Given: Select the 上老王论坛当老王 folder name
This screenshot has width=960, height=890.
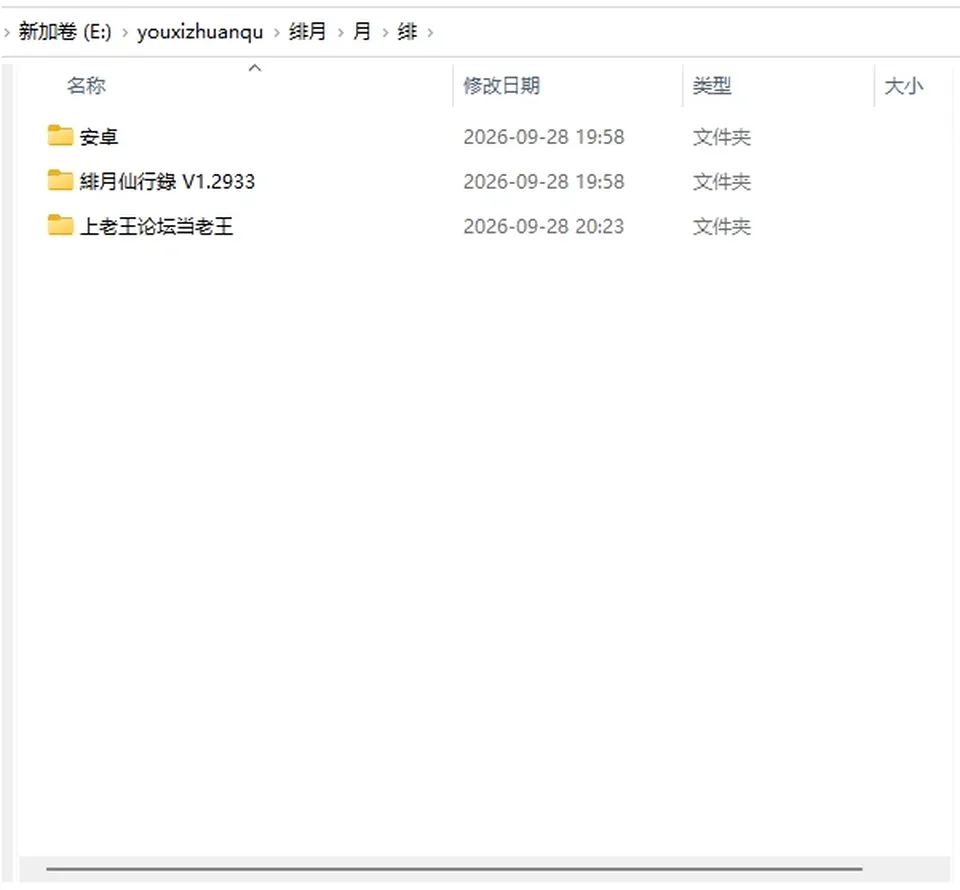Looking at the screenshot, I should [x=156, y=226].
